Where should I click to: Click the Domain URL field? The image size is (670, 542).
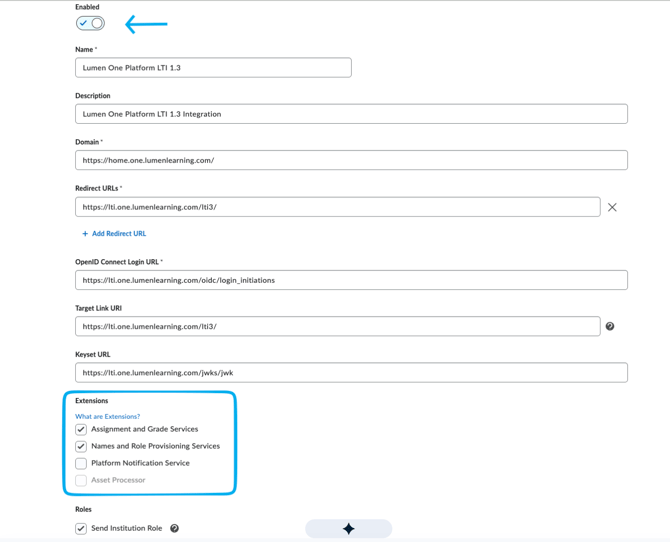(351, 160)
